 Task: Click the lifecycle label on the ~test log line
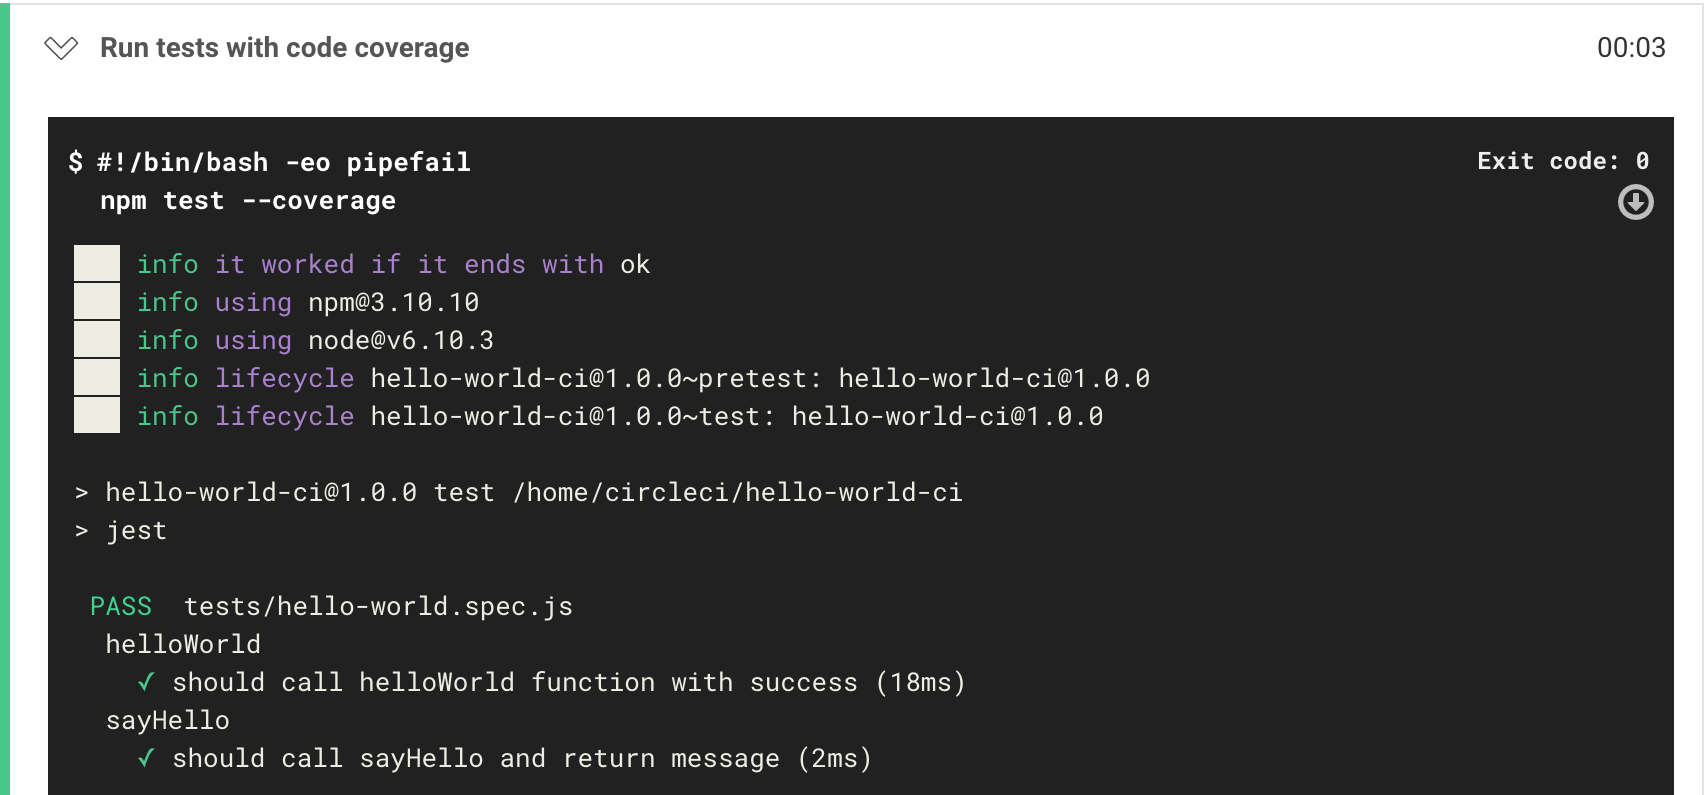click(x=284, y=416)
